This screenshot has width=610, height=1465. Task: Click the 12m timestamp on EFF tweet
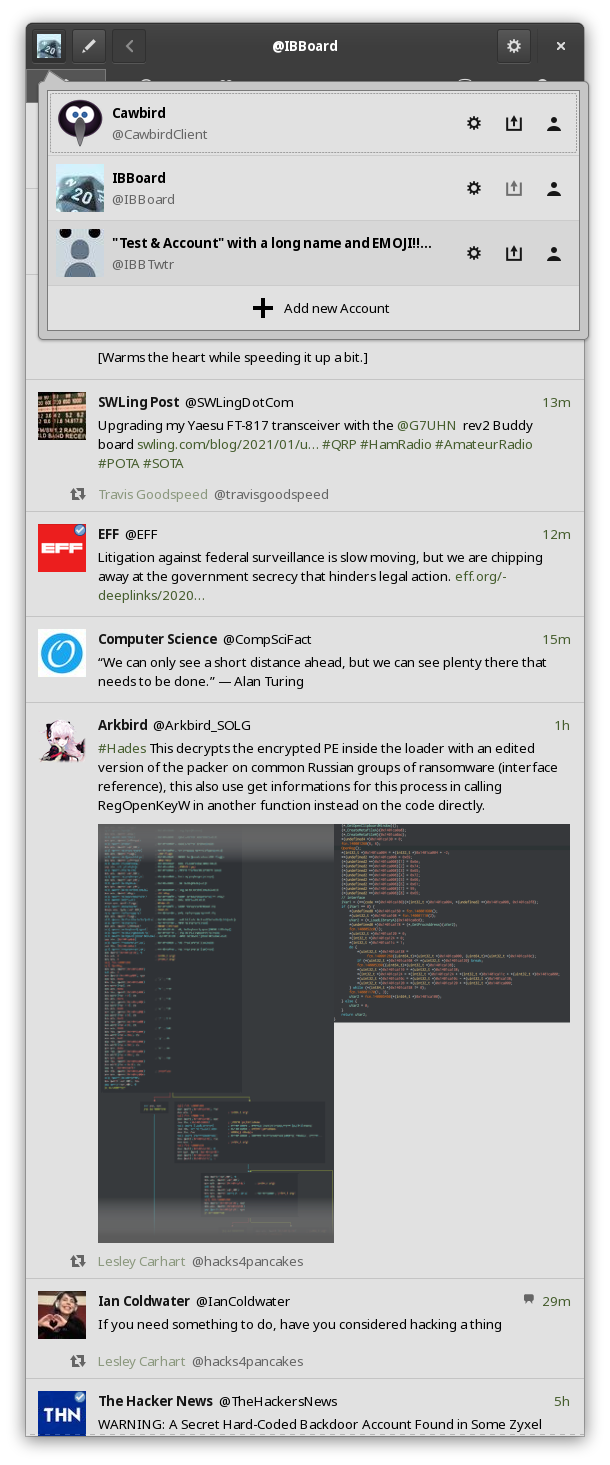coord(556,534)
